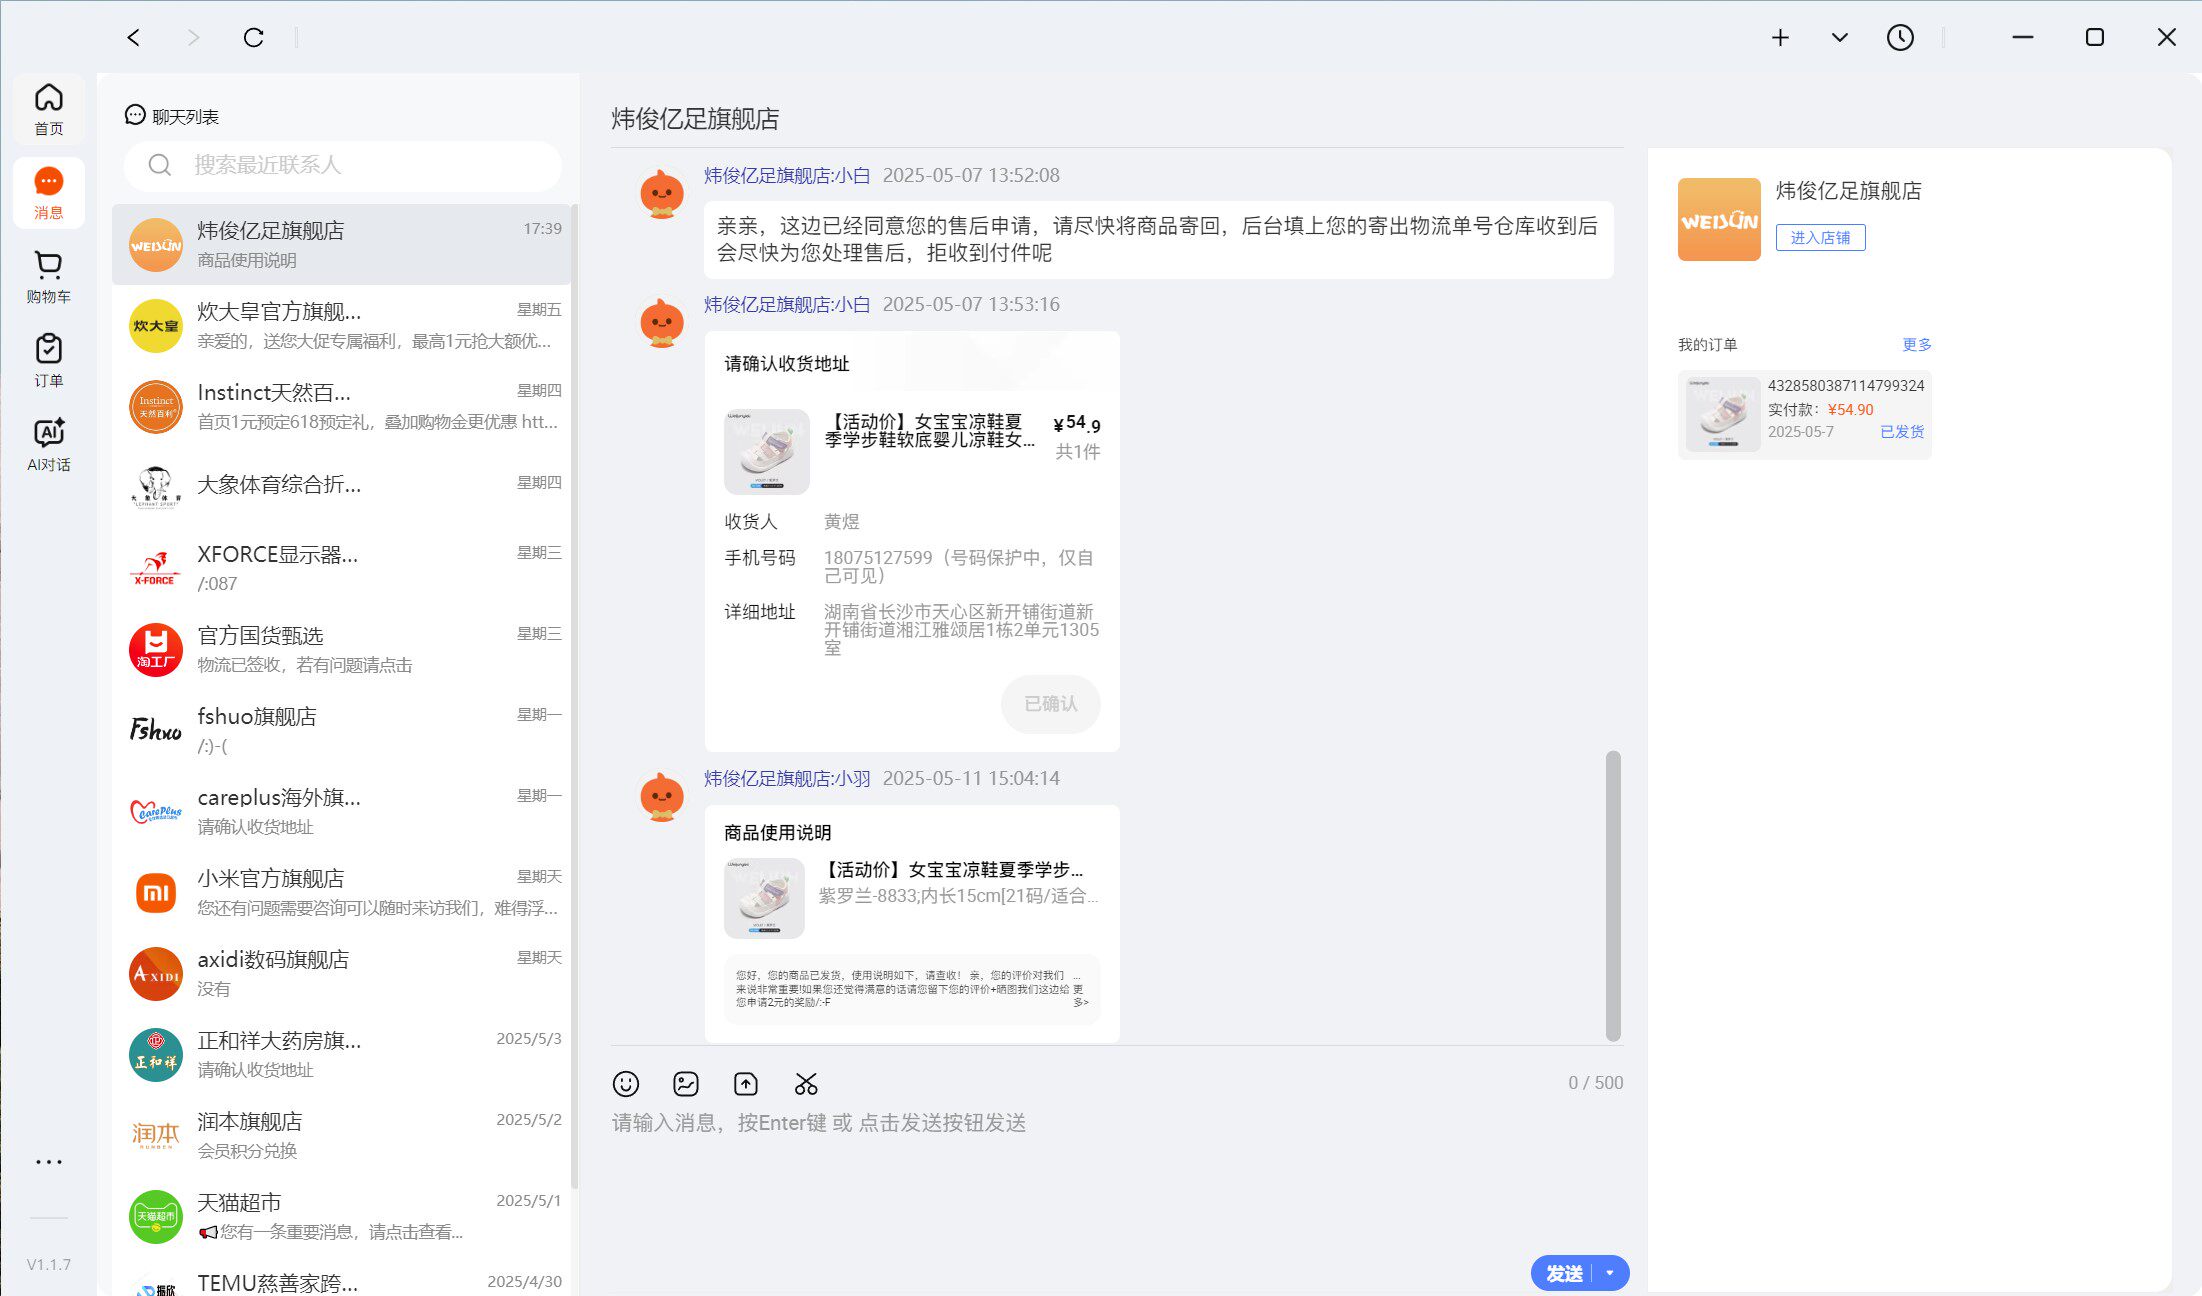This screenshot has width=2202, height=1296.
Task: Open the chevron dropdown next to the plus icon
Action: coord(1838,37)
